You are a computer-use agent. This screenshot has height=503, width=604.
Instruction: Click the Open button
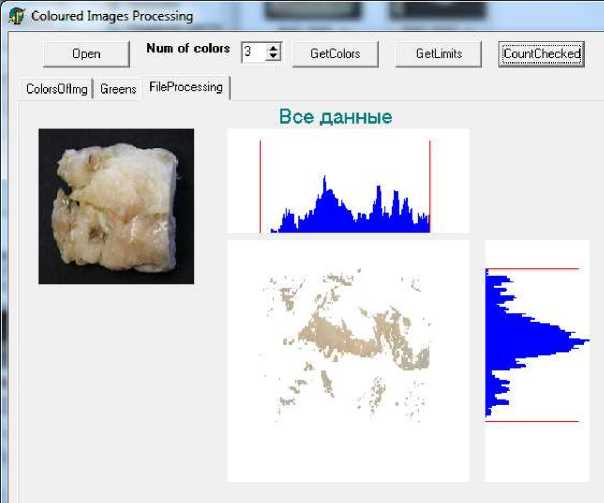pos(86,54)
